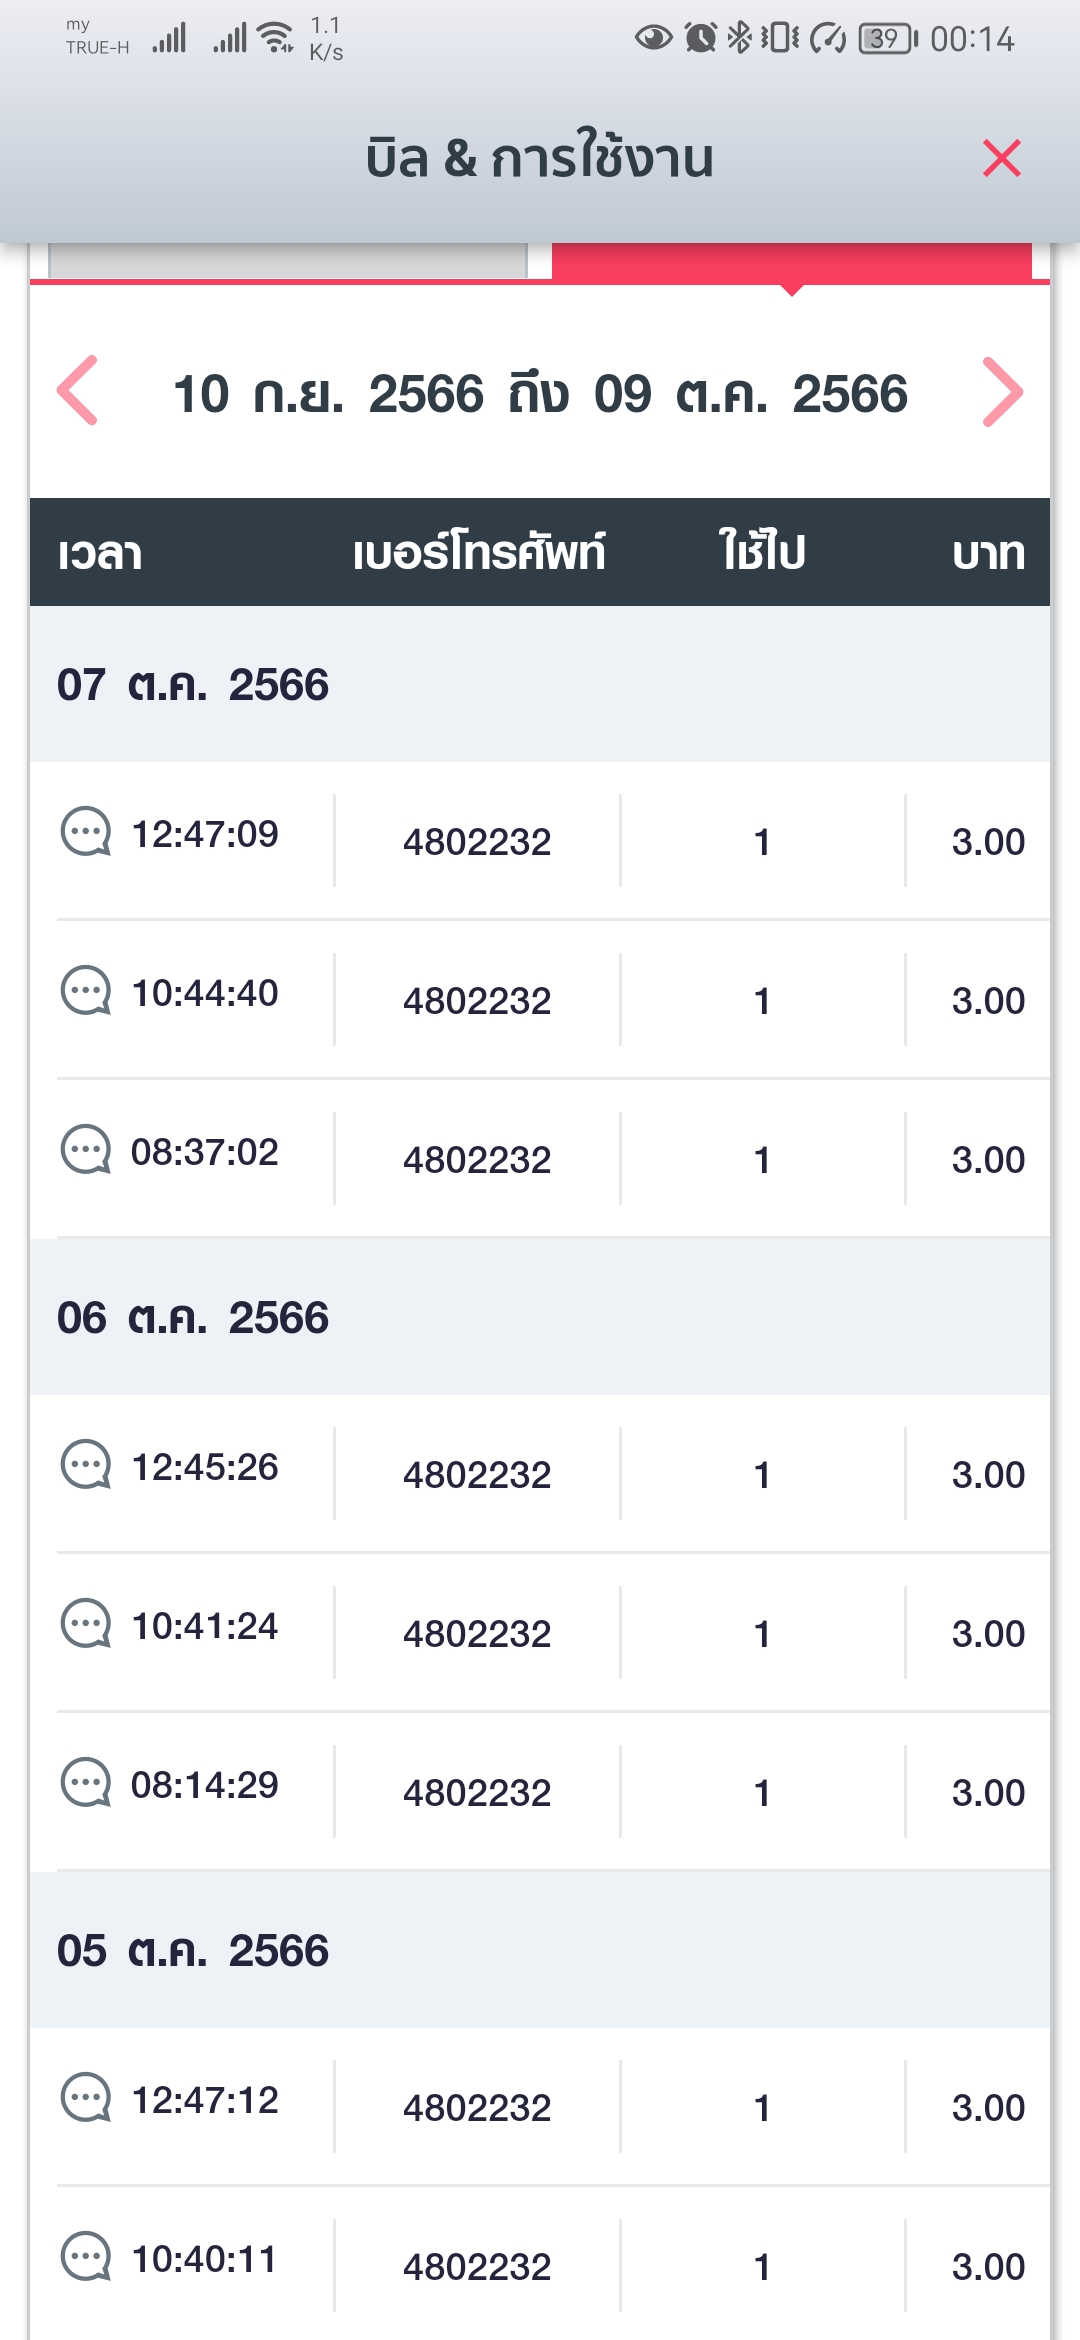Tap the battery indicator in status bar

tap(887, 39)
